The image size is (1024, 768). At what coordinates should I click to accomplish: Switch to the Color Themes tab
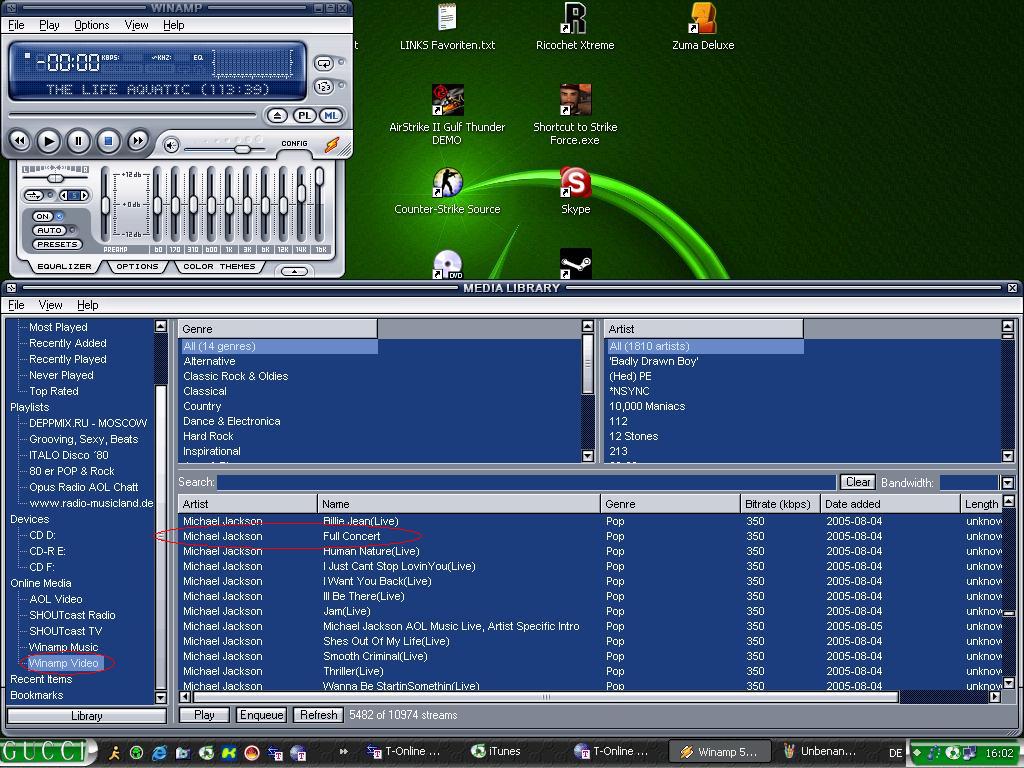pyautogui.click(x=219, y=267)
